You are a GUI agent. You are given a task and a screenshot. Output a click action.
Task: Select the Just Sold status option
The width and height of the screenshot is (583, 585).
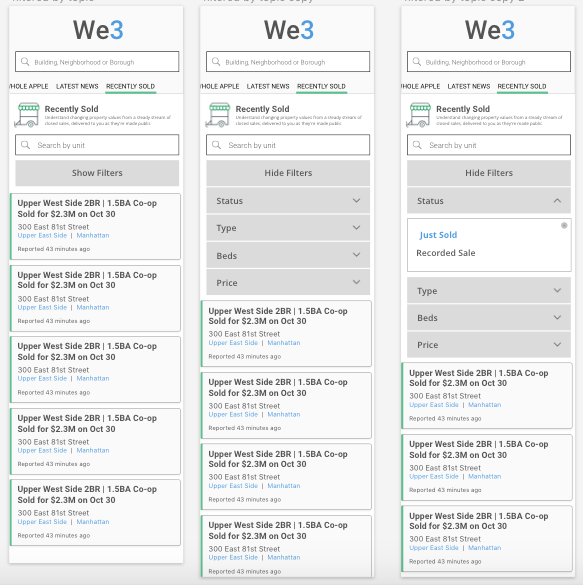pos(438,235)
